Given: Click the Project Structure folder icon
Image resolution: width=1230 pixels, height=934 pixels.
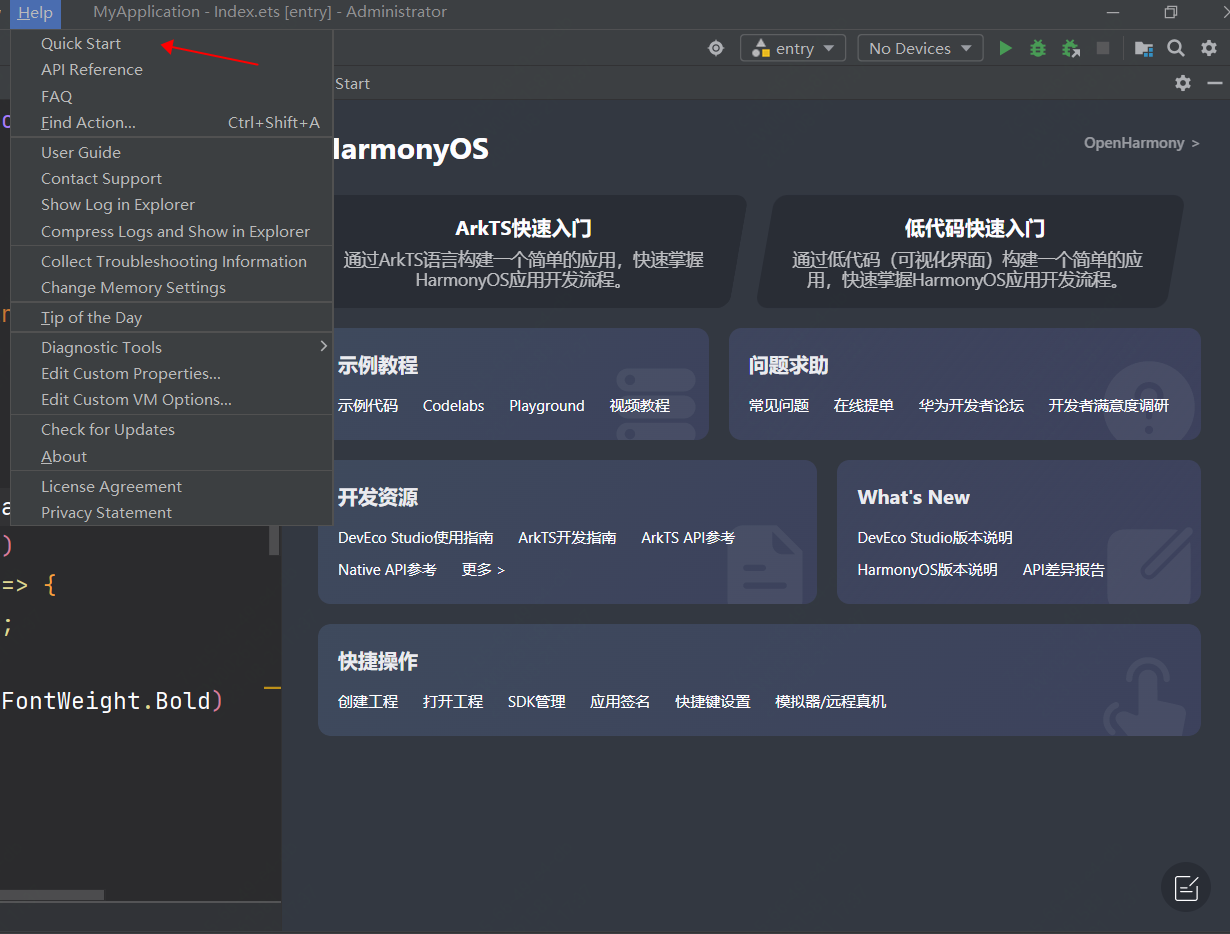Looking at the screenshot, I should (1143, 48).
